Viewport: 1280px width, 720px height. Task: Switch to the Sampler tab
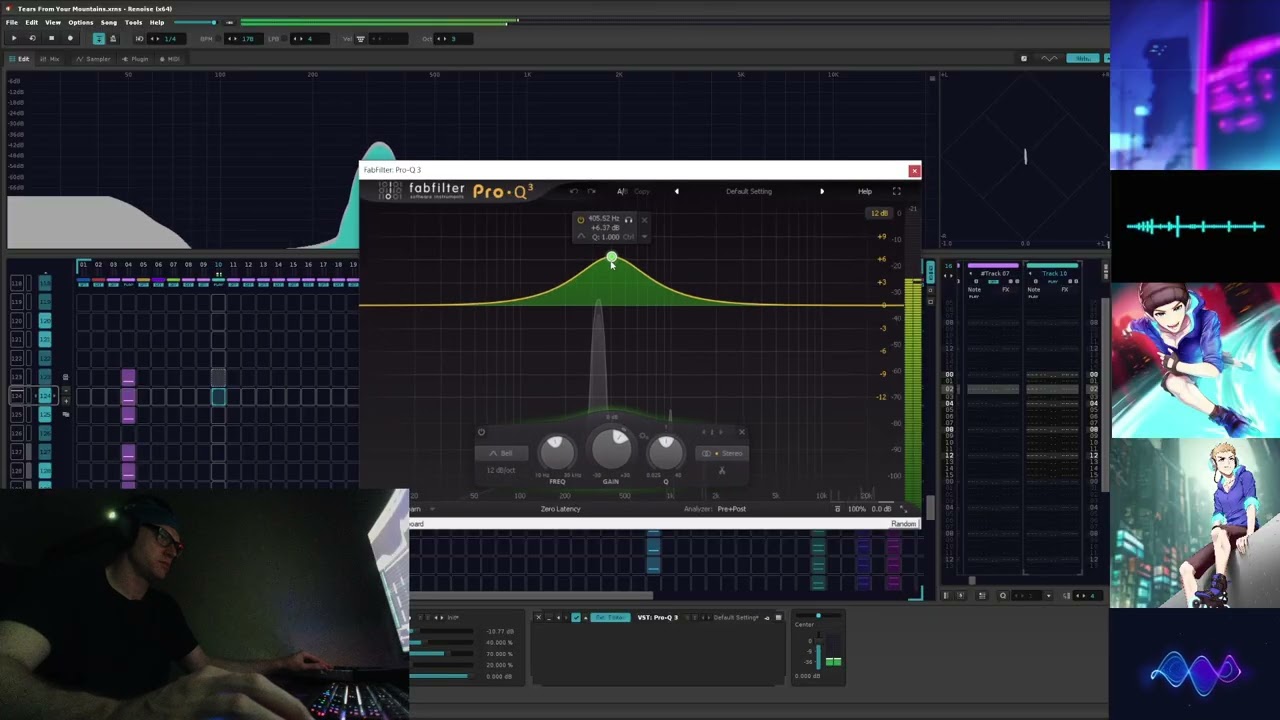[x=94, y=59]
